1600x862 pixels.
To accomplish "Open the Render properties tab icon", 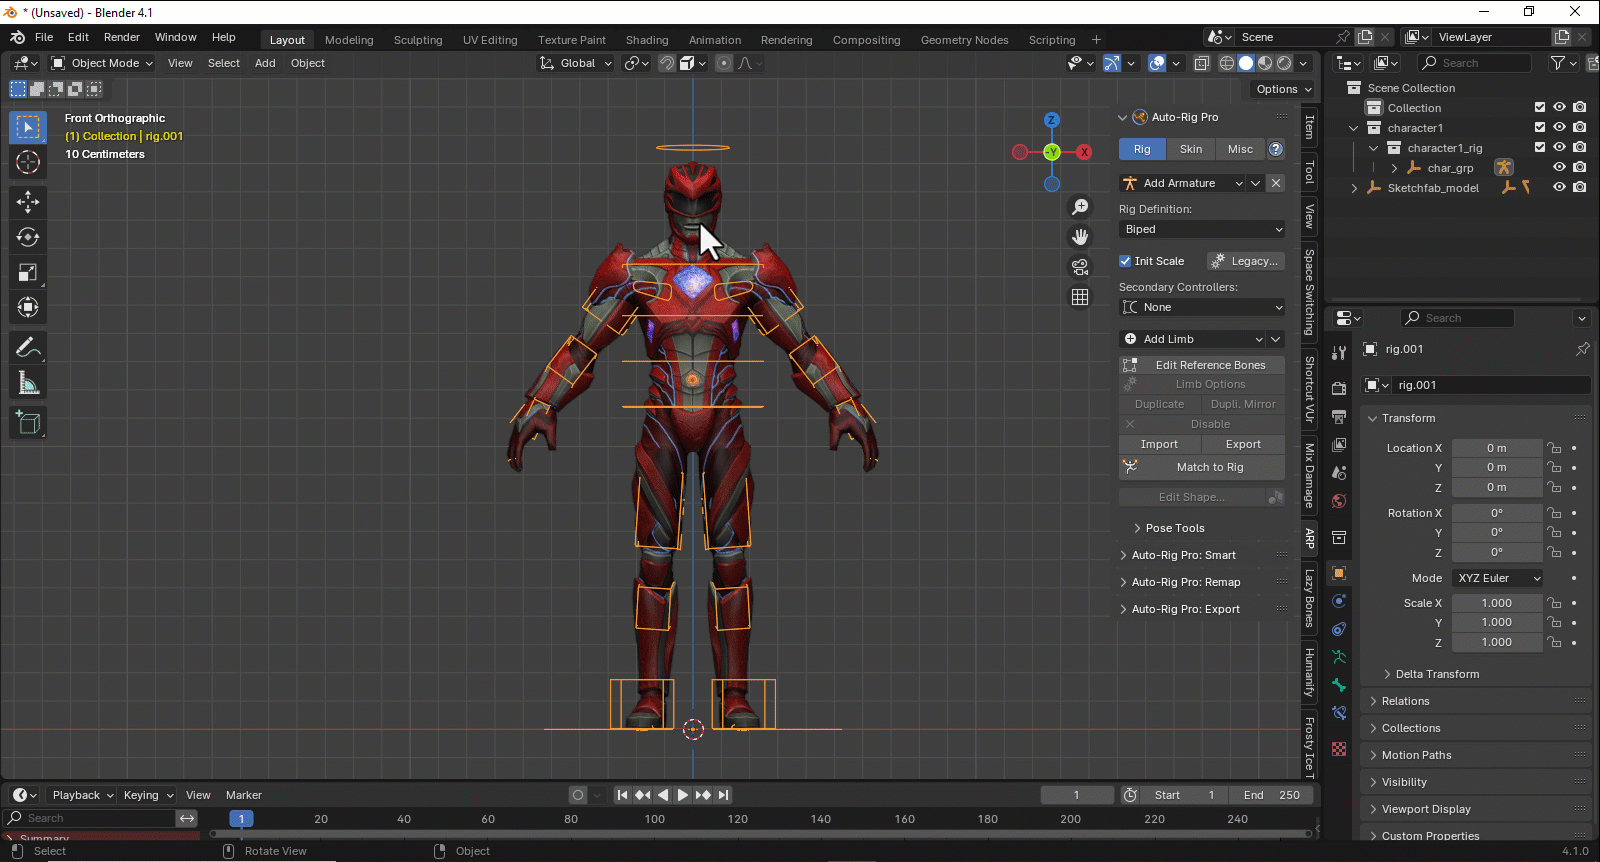I will tap(1339, 388).
